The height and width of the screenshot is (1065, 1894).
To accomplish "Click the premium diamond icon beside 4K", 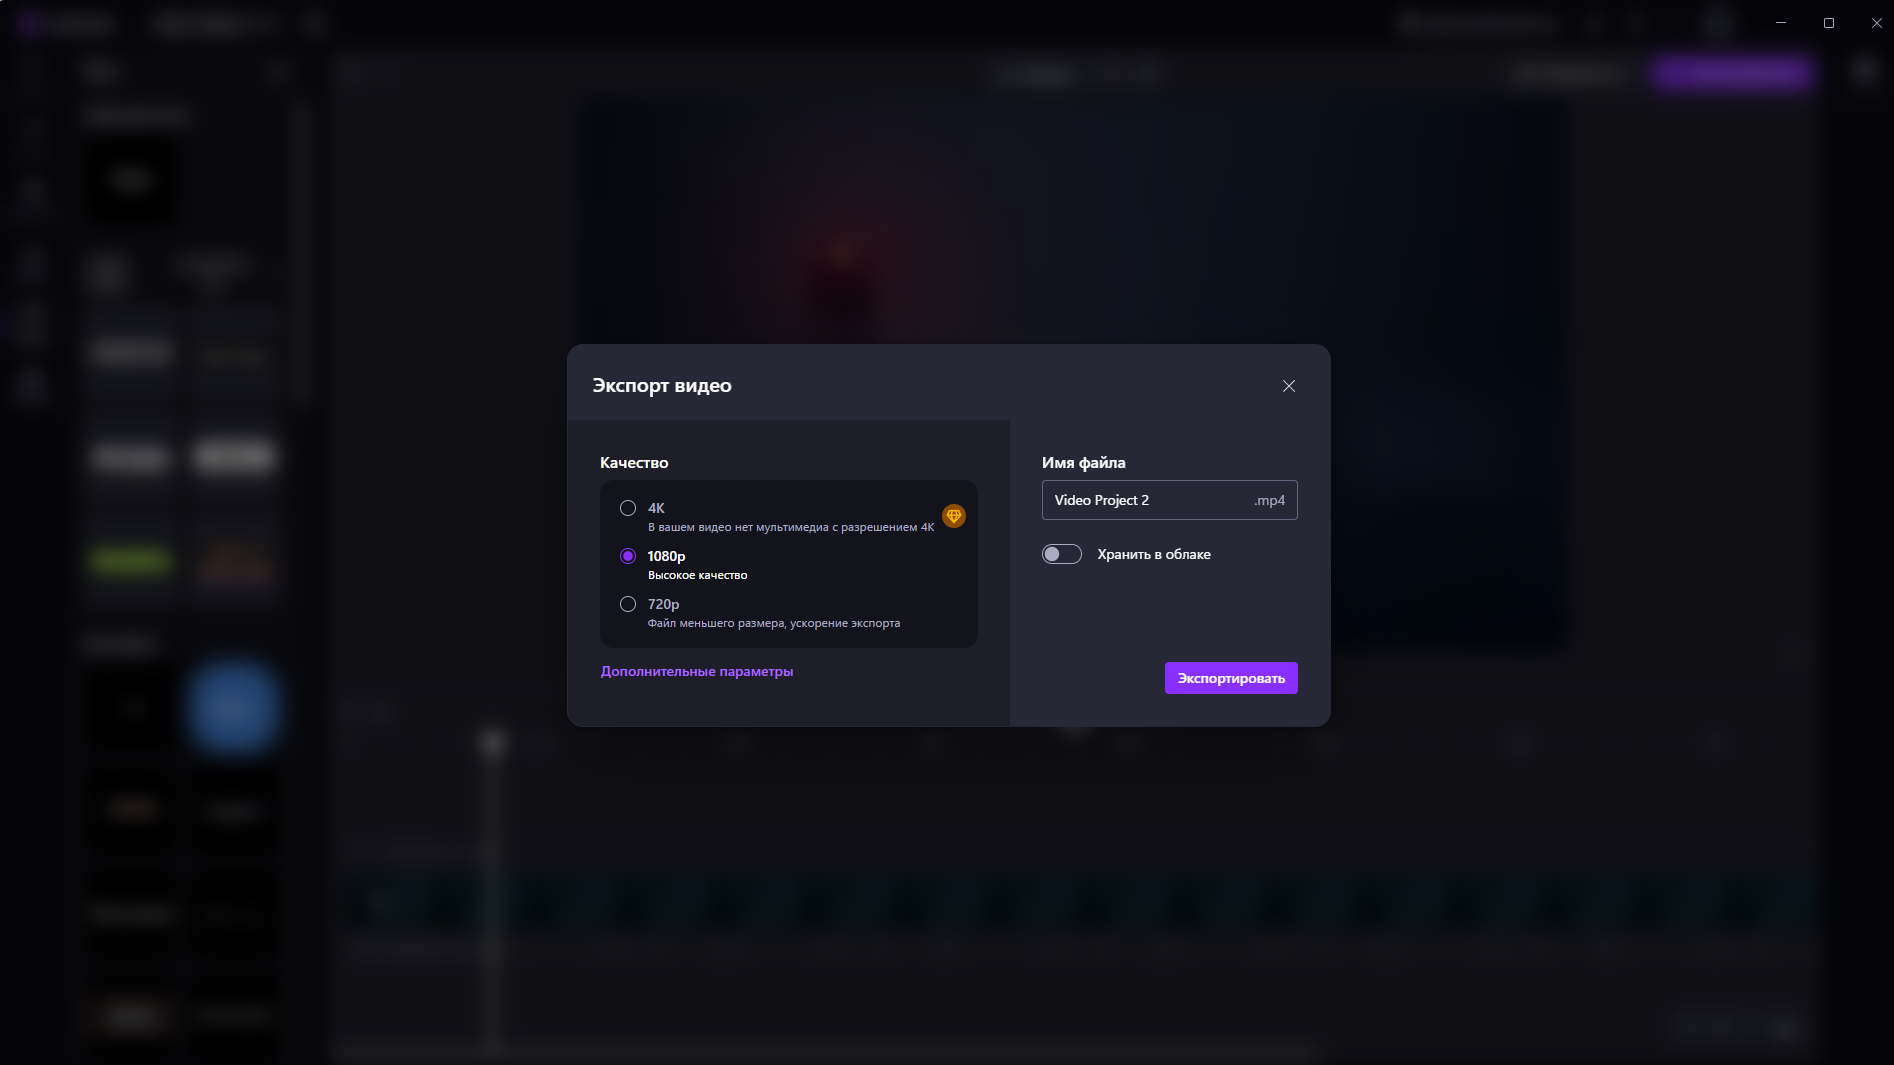I will pos(954,516).
